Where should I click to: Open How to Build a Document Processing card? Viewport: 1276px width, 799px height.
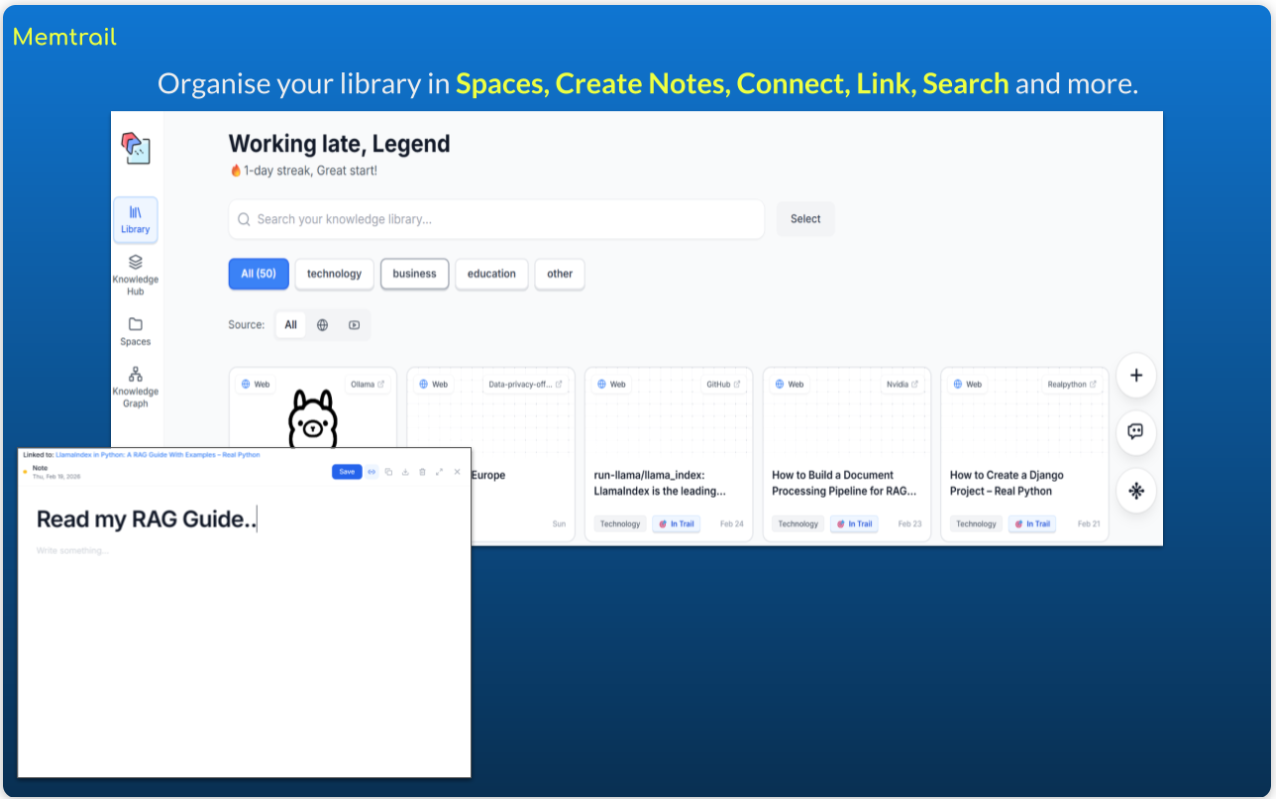coord(844,483)
